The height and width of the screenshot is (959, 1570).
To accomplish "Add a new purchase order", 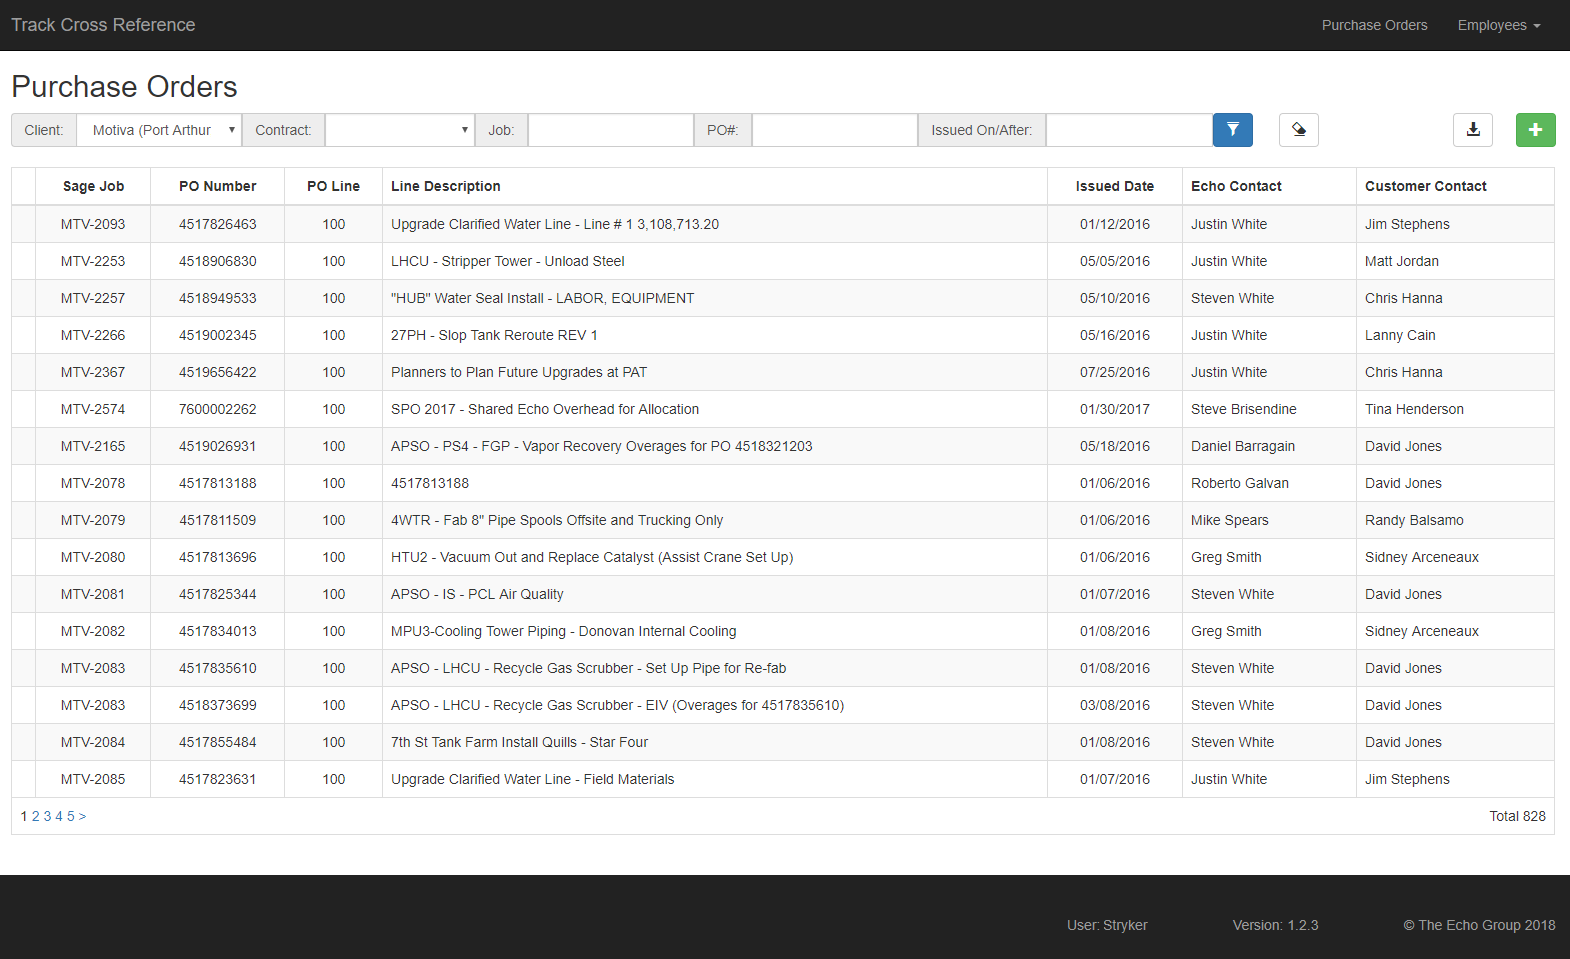I will point(1535,130).
